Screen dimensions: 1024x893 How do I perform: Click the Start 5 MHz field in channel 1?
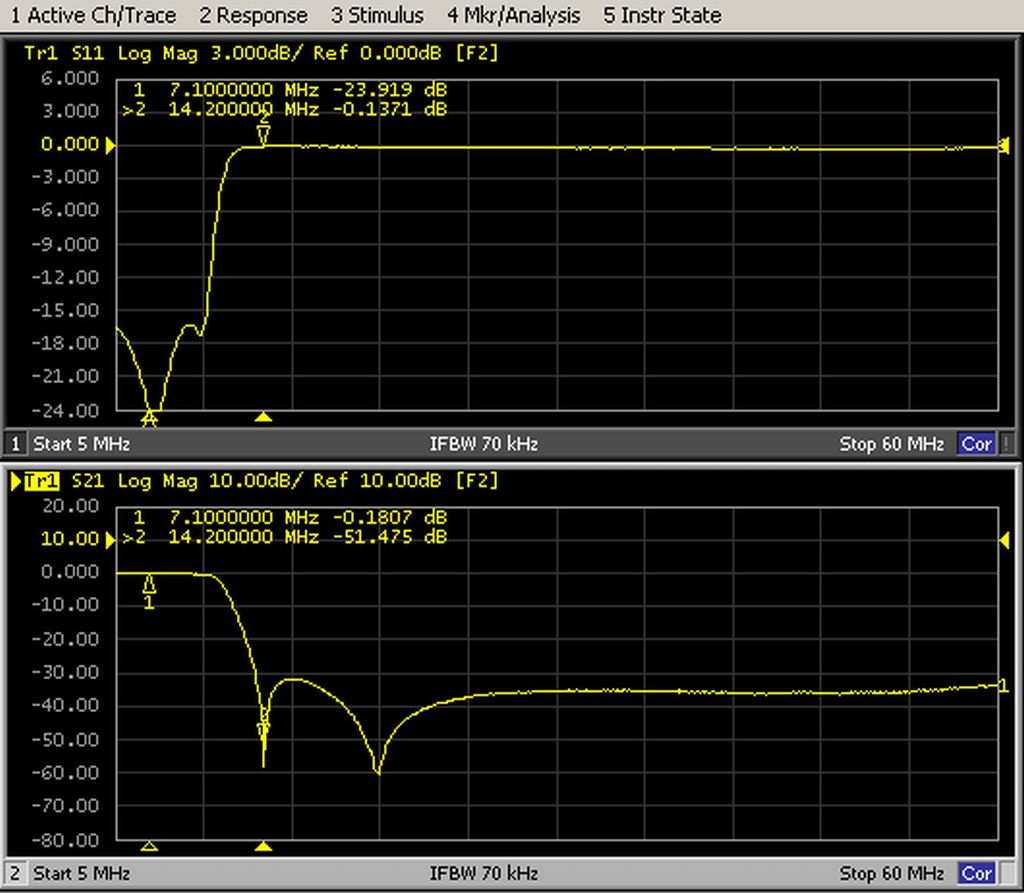click(81, 444)
